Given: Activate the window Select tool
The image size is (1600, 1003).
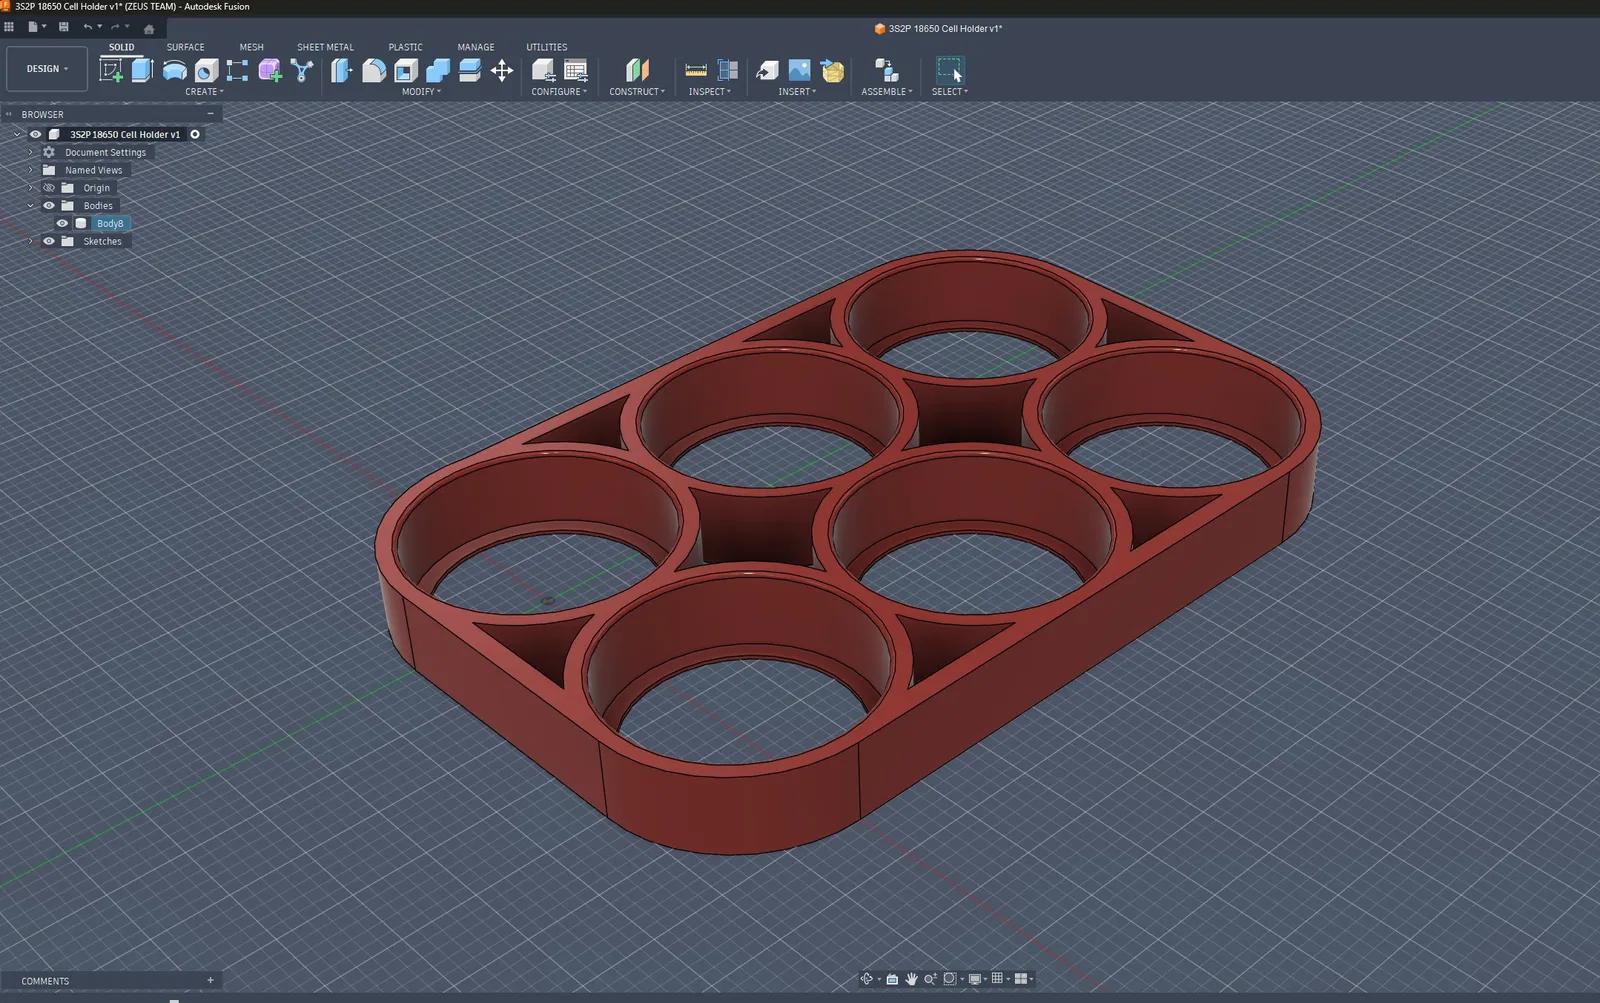Looking at the screenshot, I should coord(949,70).
